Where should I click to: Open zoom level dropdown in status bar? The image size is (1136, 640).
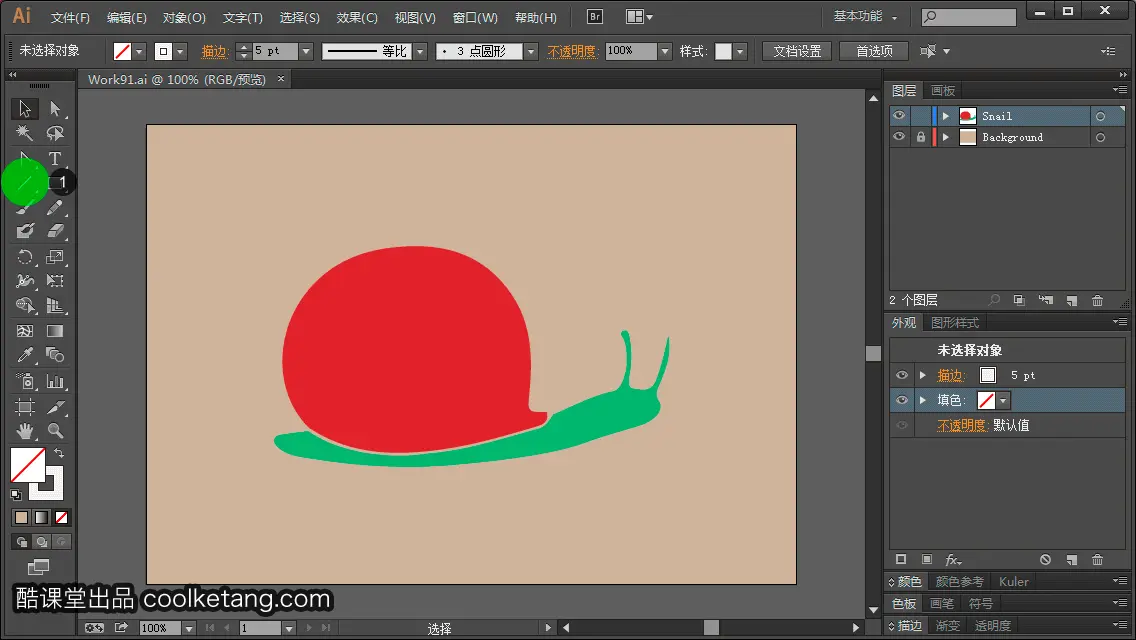coord(188,628)
